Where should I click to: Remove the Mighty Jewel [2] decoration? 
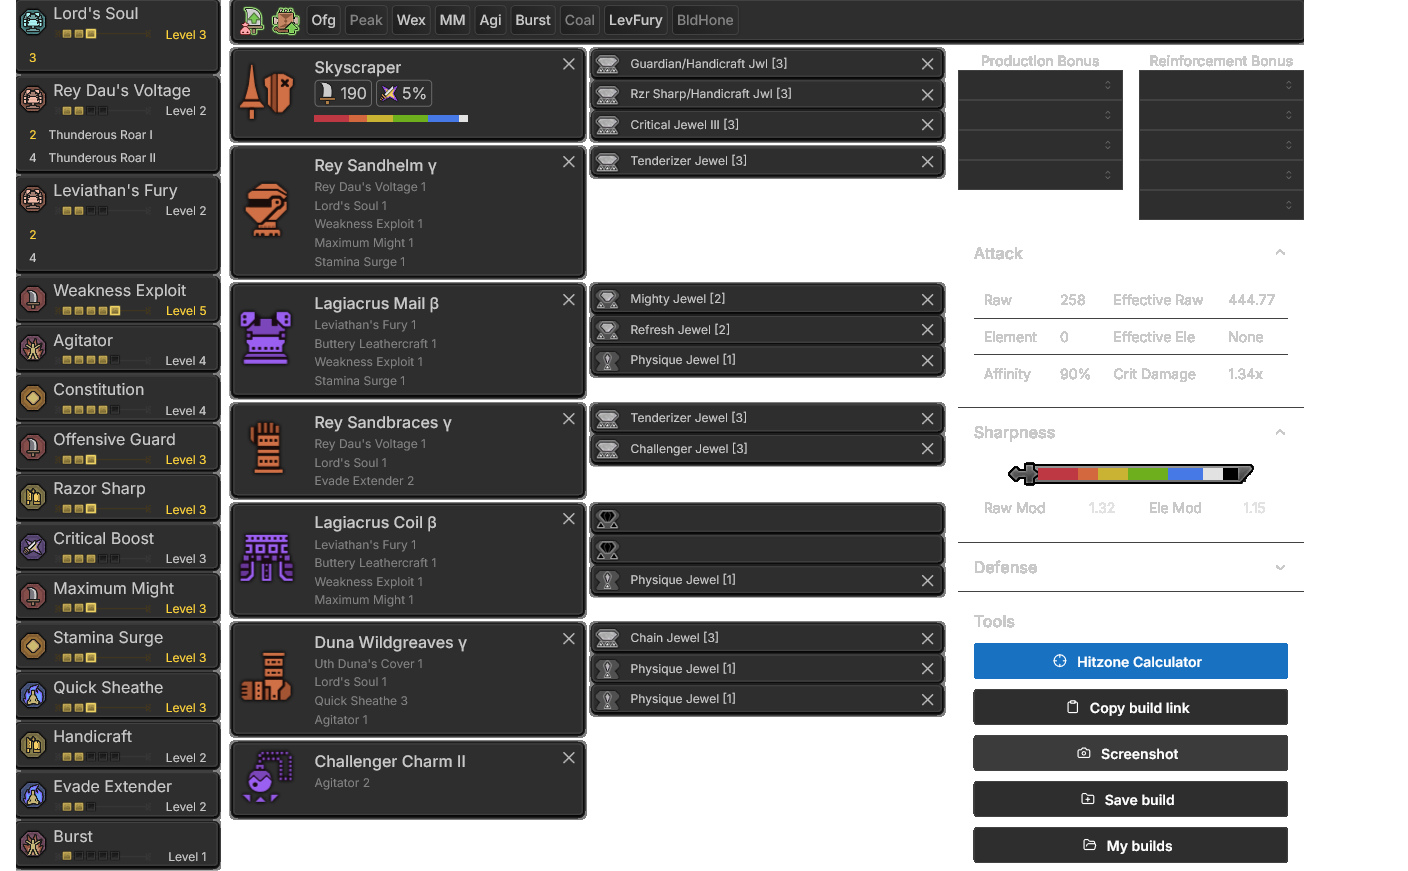927,300
